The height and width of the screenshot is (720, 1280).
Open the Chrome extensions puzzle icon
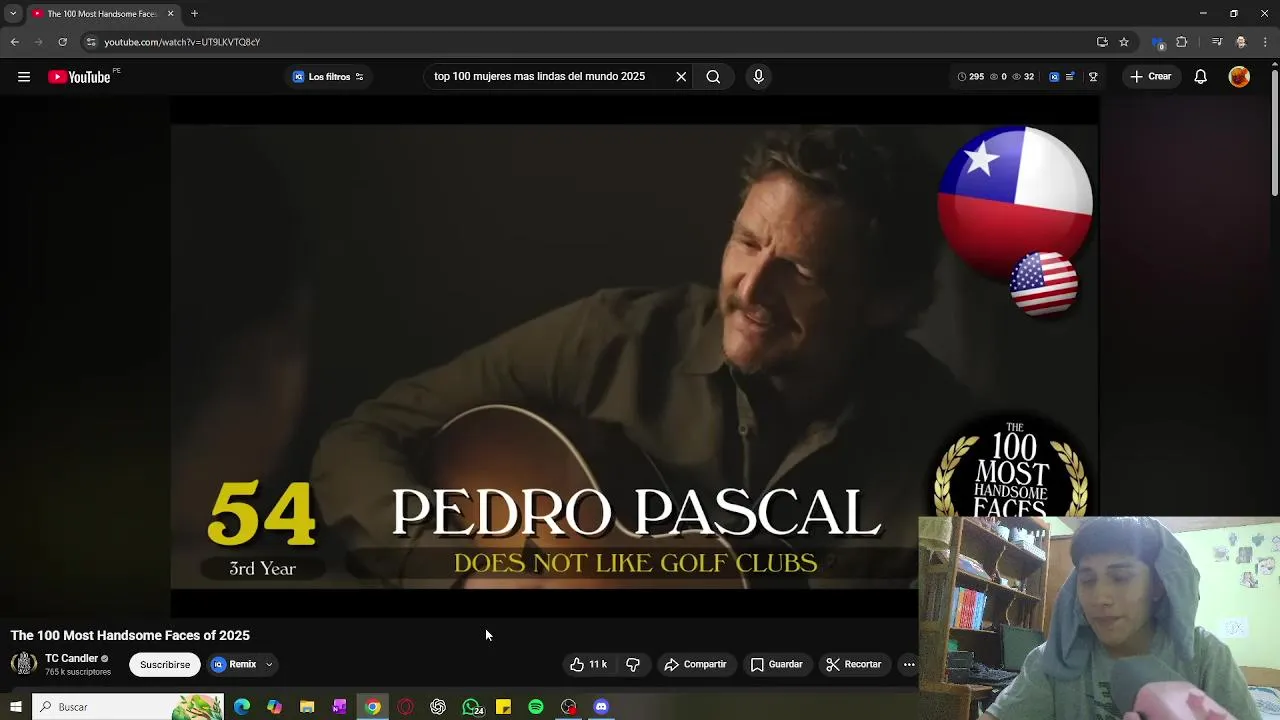[x=1182, y=42]
